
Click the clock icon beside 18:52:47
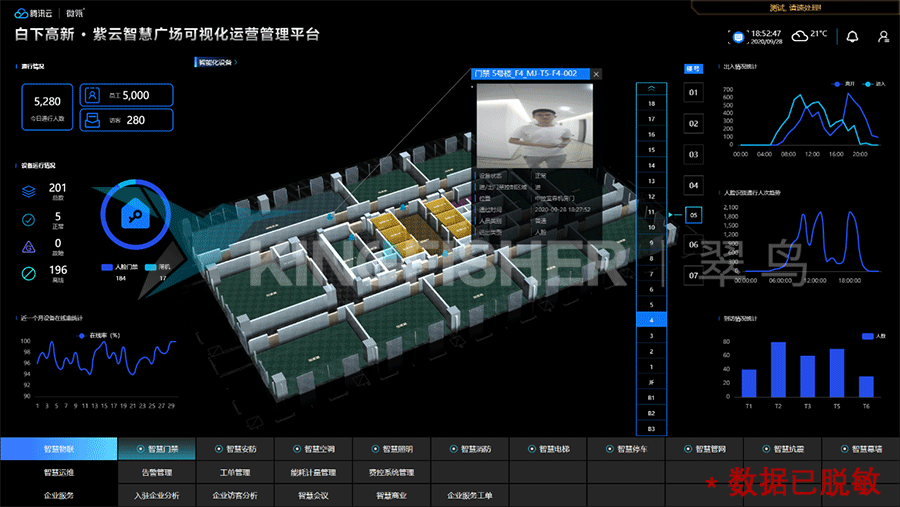pyautogui.click(x=738, y=37)
